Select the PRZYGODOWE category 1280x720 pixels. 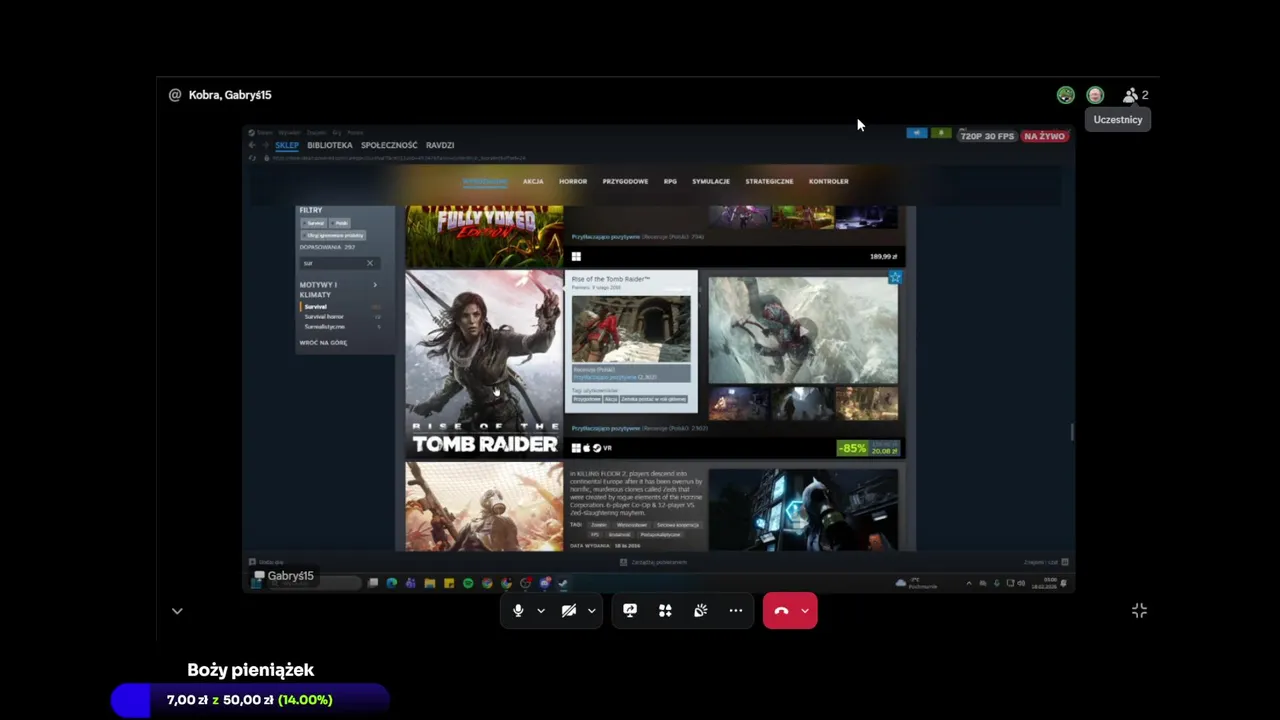pos(625,181)
